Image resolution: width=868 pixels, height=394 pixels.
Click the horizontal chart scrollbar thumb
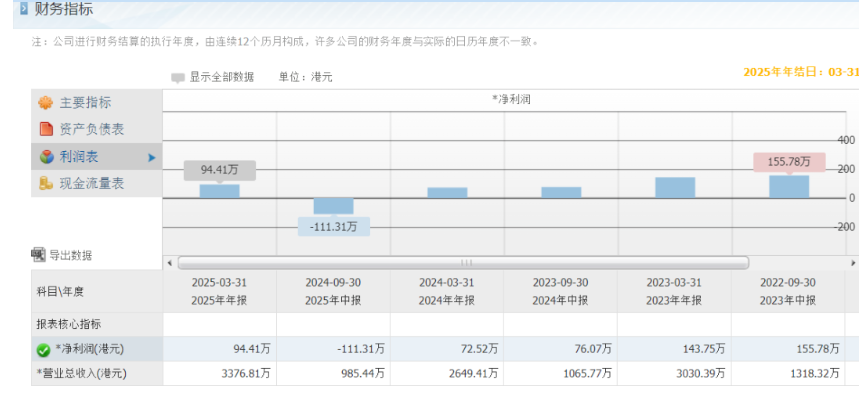click(x=463, y=263)
